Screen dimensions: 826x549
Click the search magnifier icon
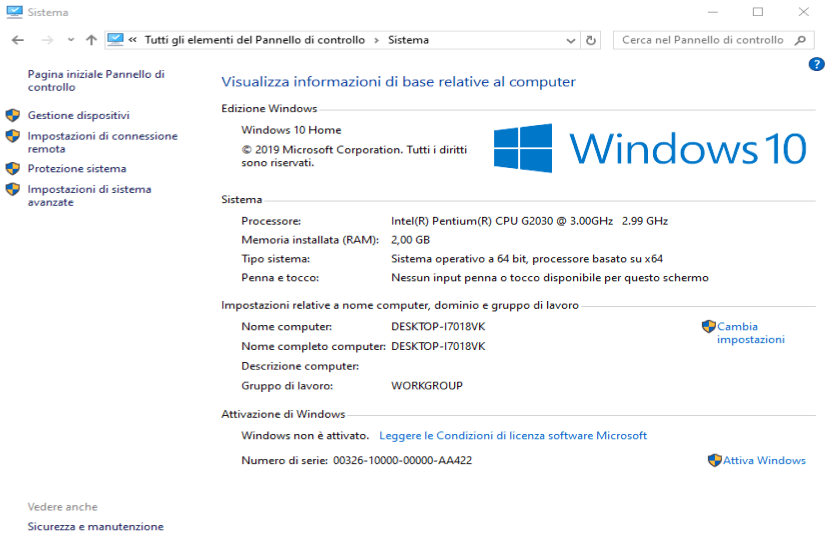[800, 40]
